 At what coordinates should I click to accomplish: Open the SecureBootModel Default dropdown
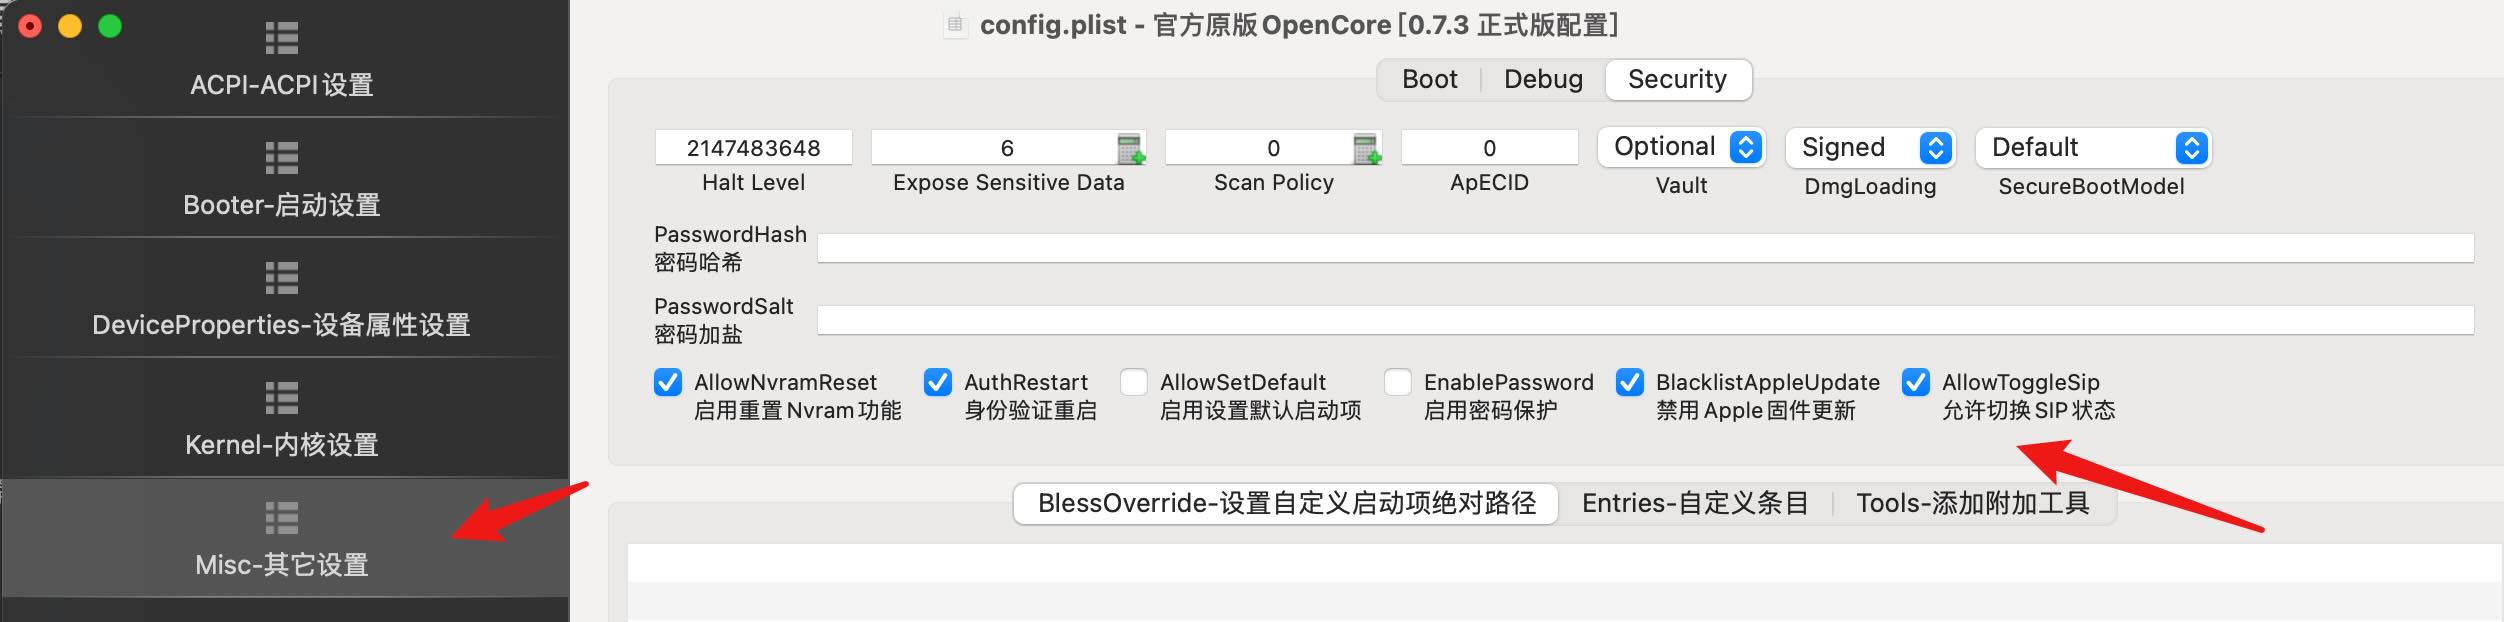pos(2093,148)
